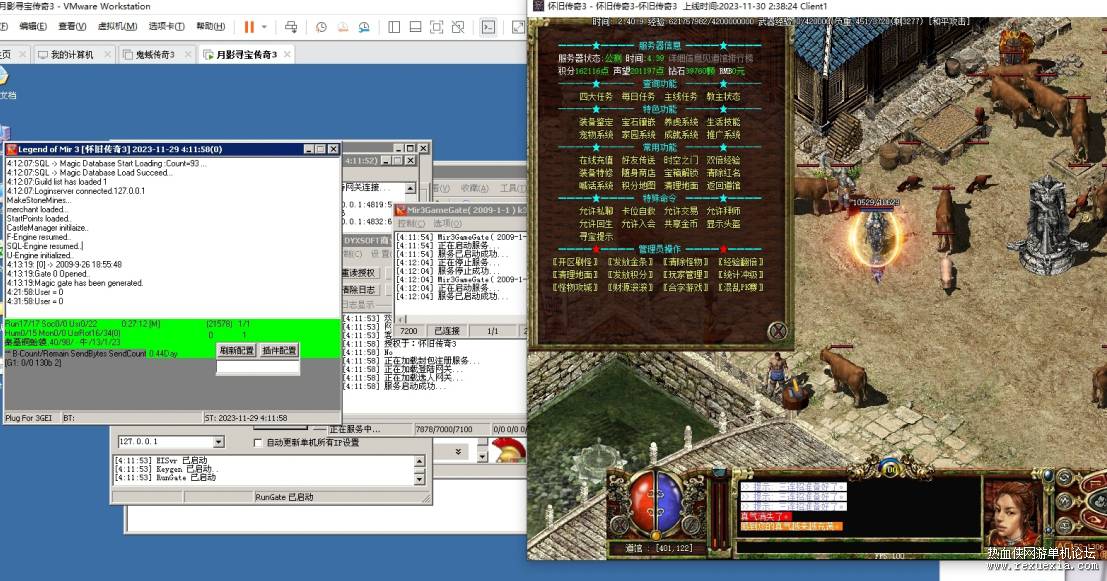Image resolution: width=1107 pixels, height=581 pixels.
Task: Toggle 允许回生 command
Action: coord(596,224)
